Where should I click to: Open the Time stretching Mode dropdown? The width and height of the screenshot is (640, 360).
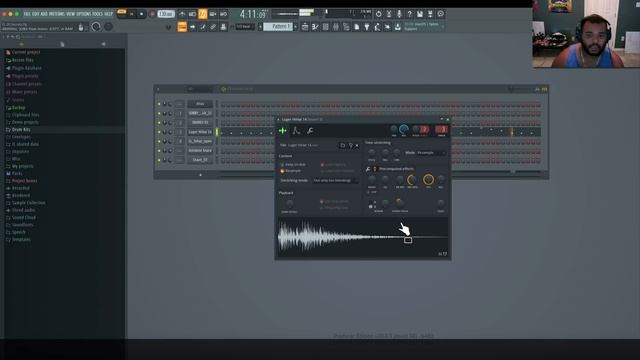(431, 153)
